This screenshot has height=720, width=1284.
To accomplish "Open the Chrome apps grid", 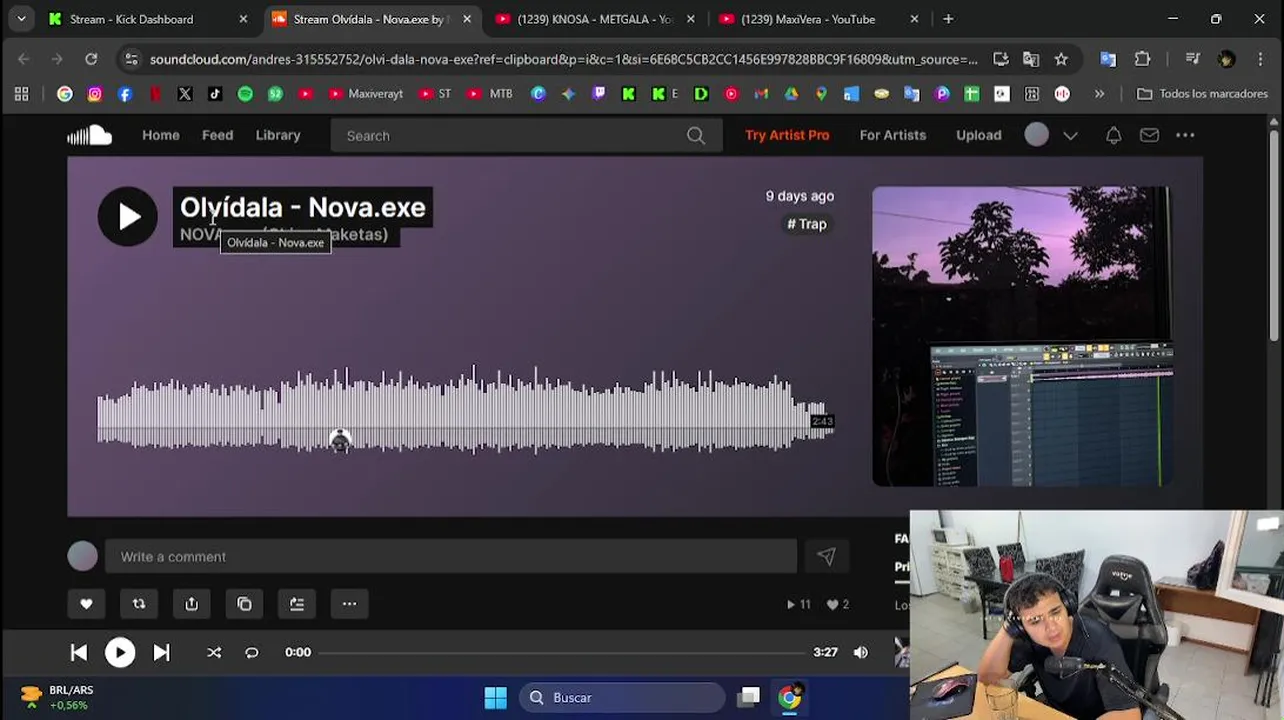I will (x=21, y=94).
